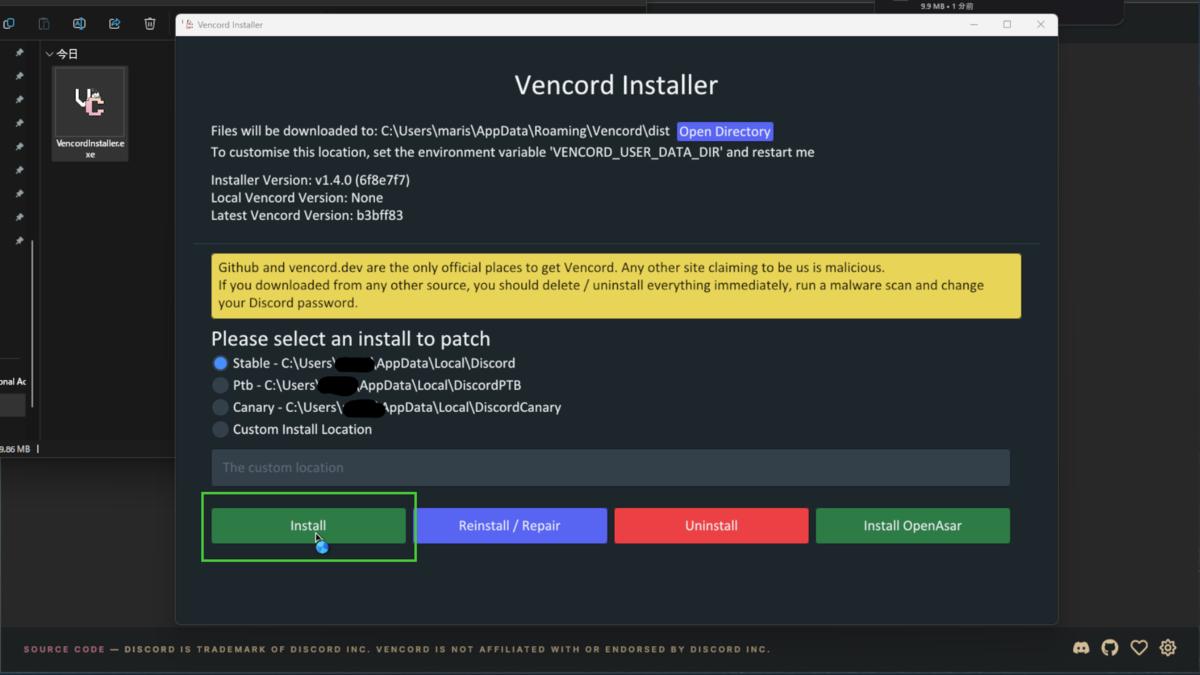The height and width of the screenshot is (675, 1200).
Task: Click the green Install button
Action: click(x=308, y=525)
